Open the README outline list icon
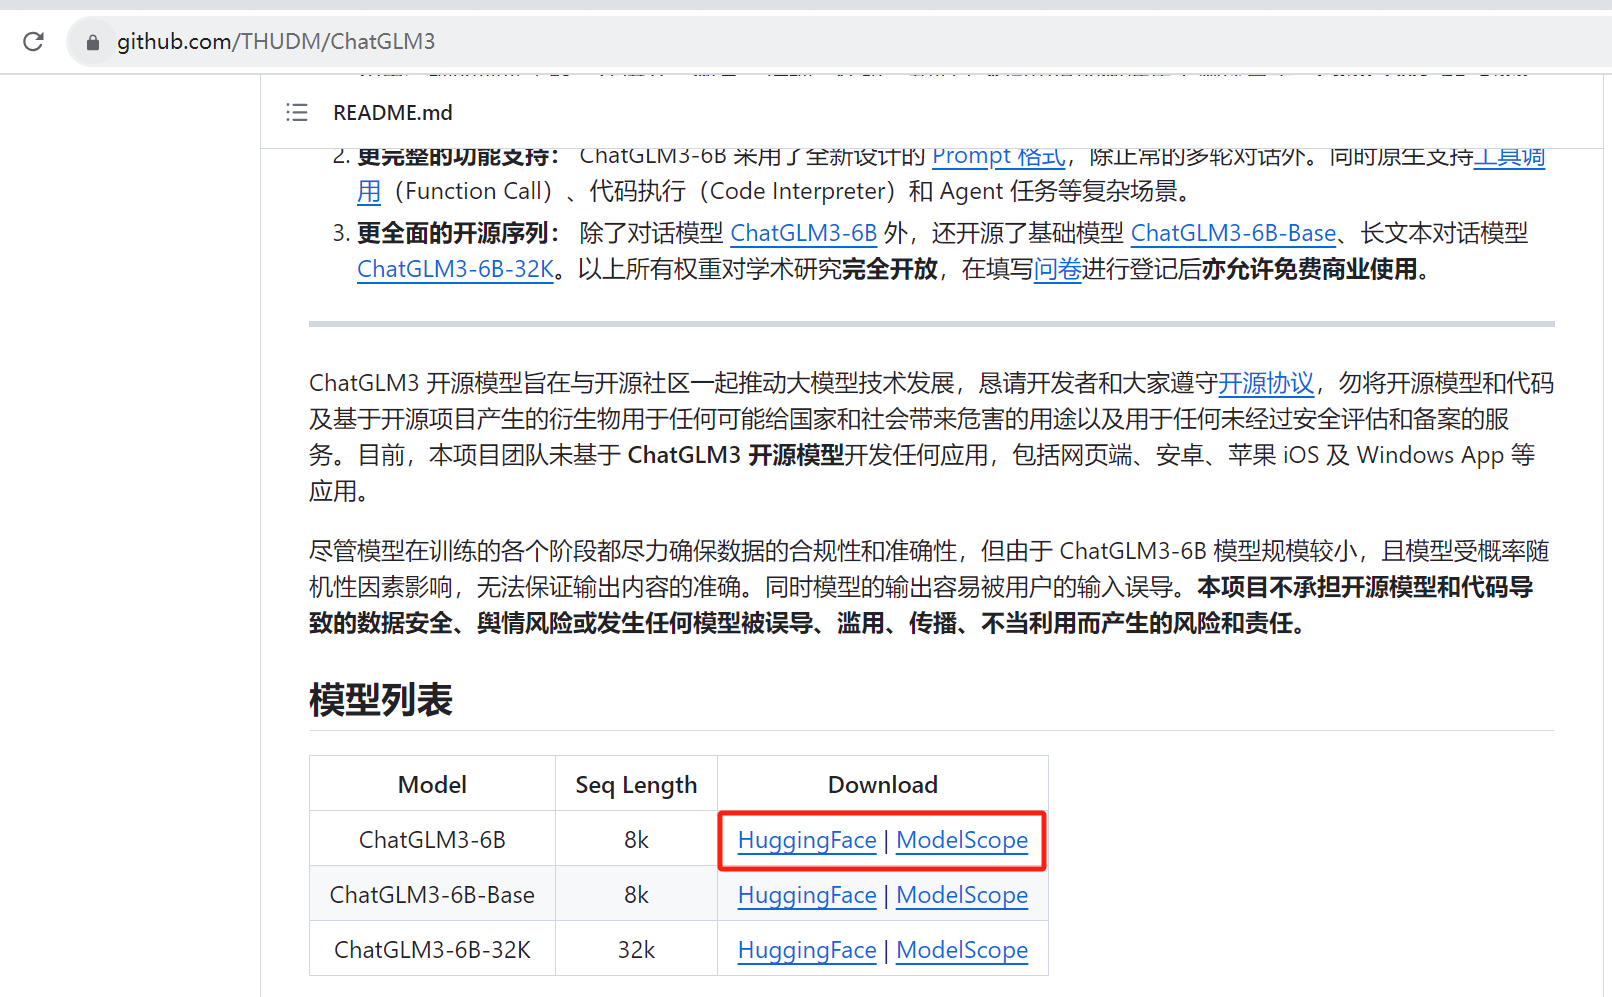 297,112
